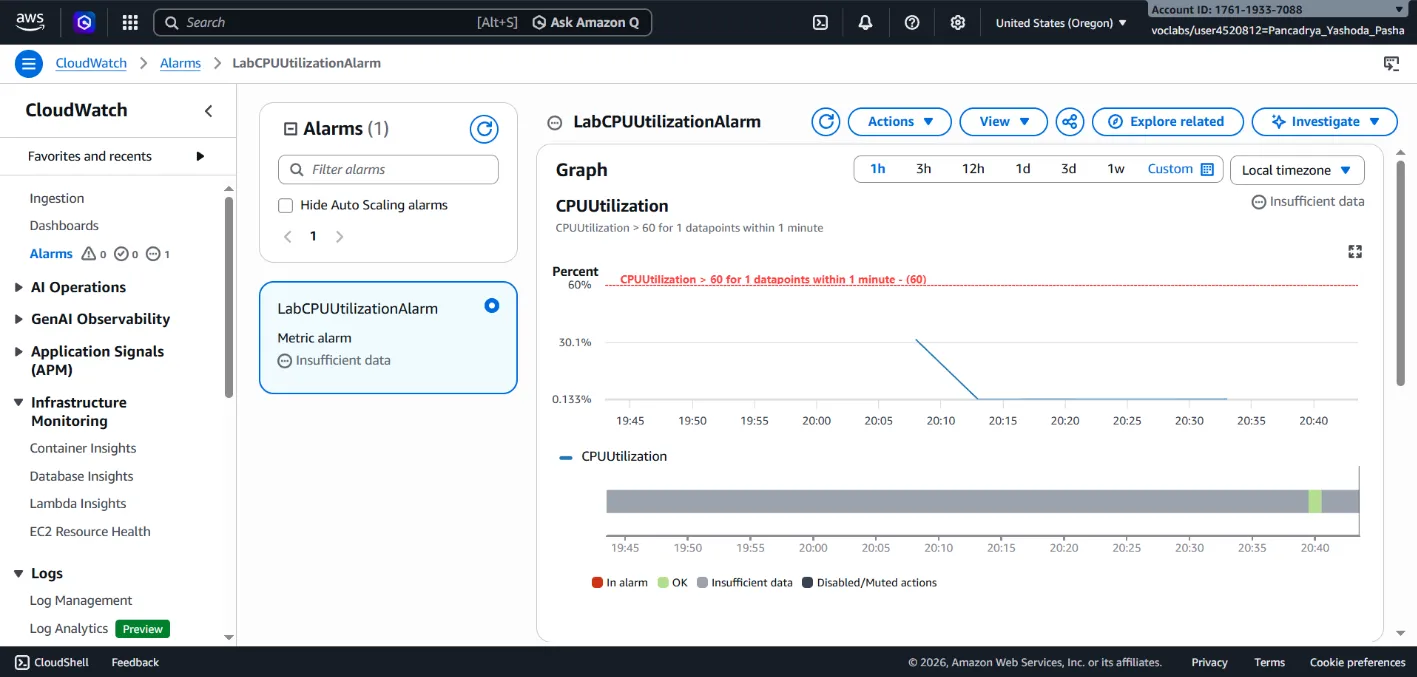
Task: Click the OK count checkmark icon
Action: coord(121,254)
